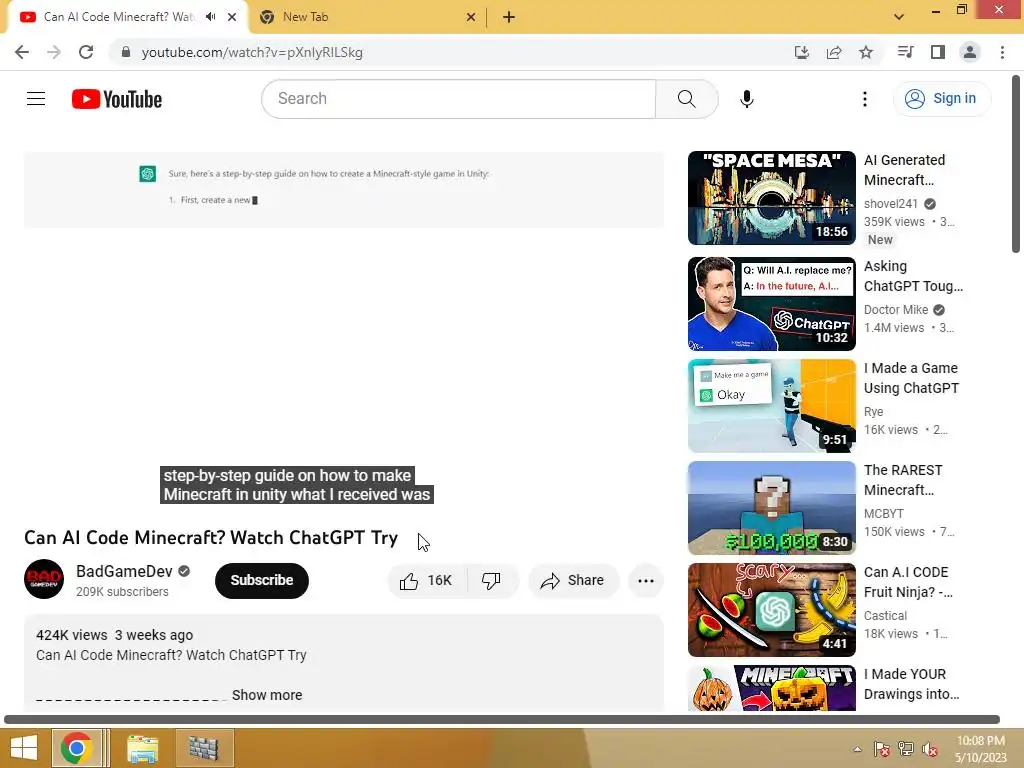
Task: Reload the current page
Action: pyautogui.click(x=86, y=52)
